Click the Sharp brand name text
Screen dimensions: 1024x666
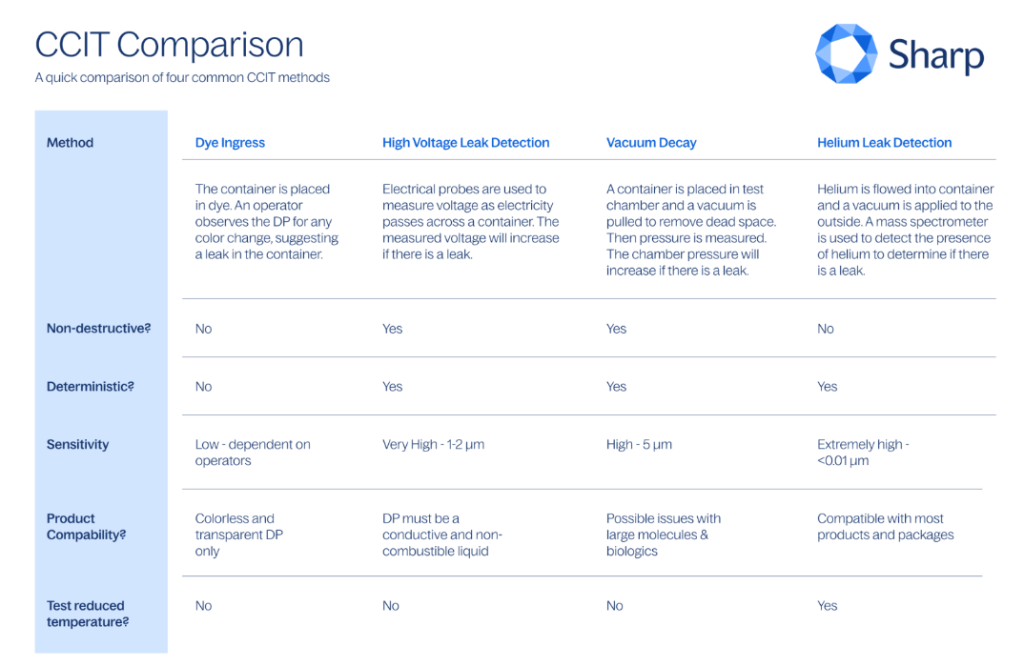tap(936, 55)
